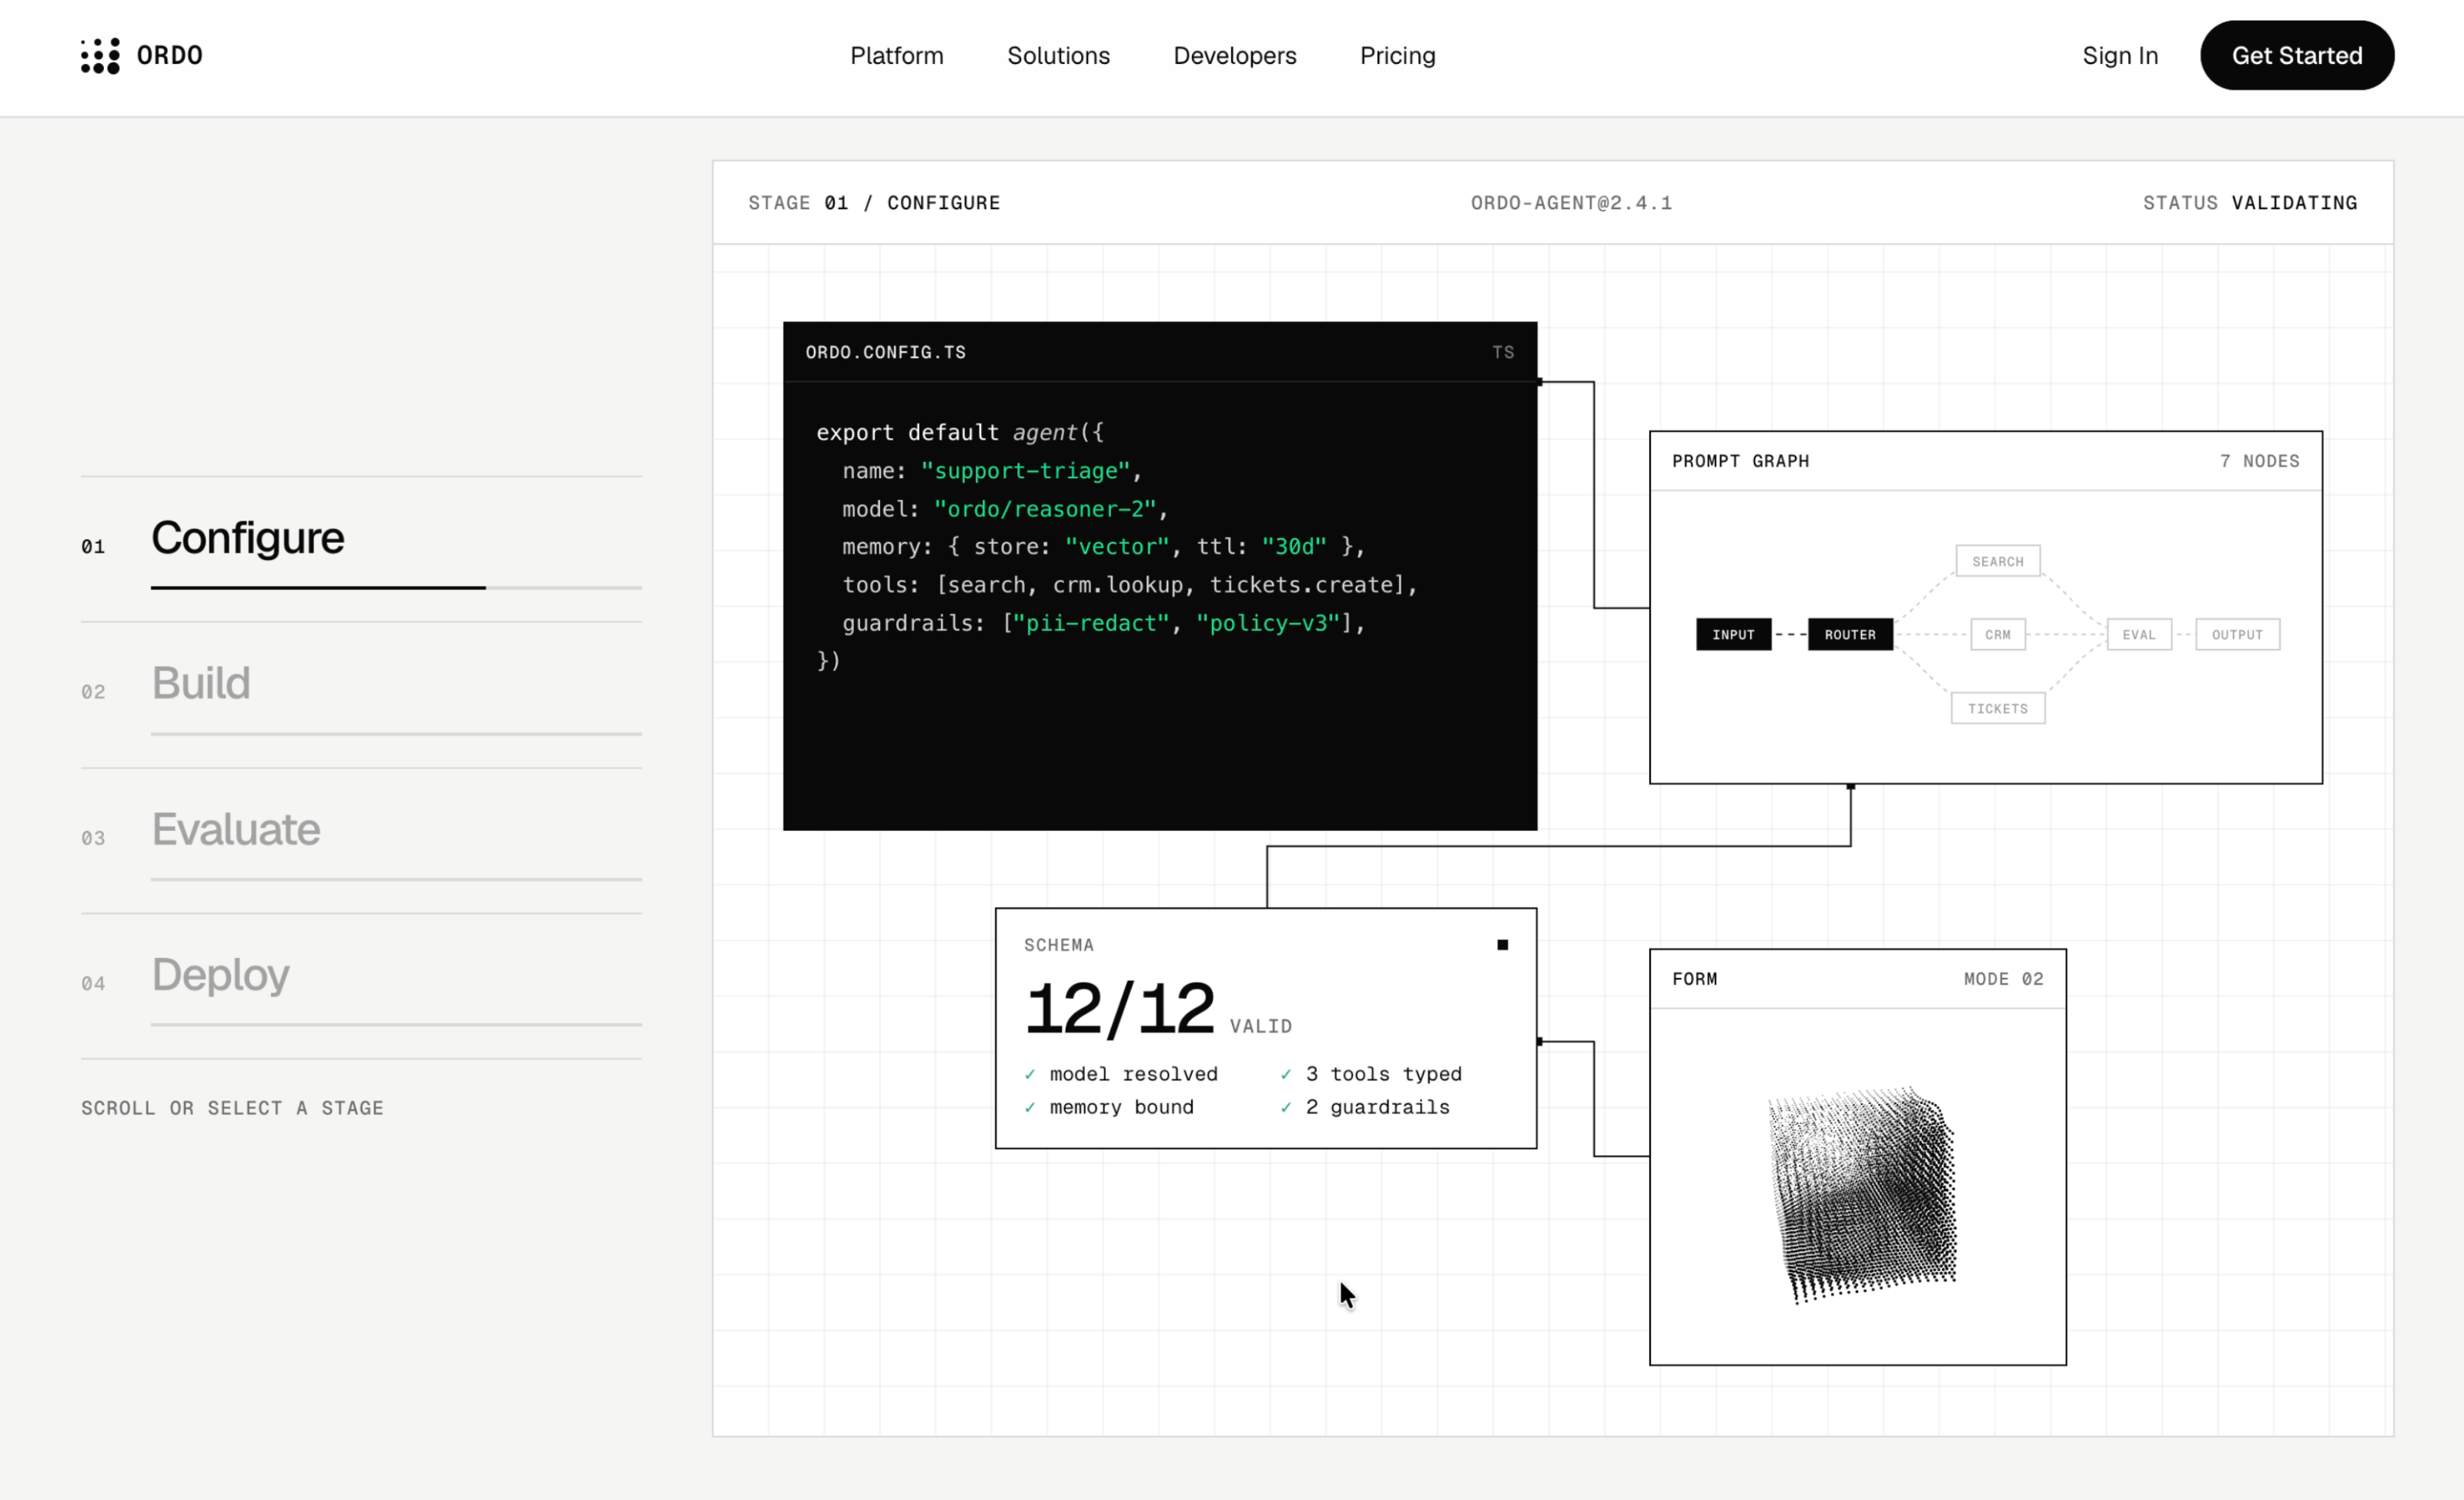Select the CRM node in Prompt Graph
Image resolution: width=2464 pixels, height=1500 pixels.
1997,635
